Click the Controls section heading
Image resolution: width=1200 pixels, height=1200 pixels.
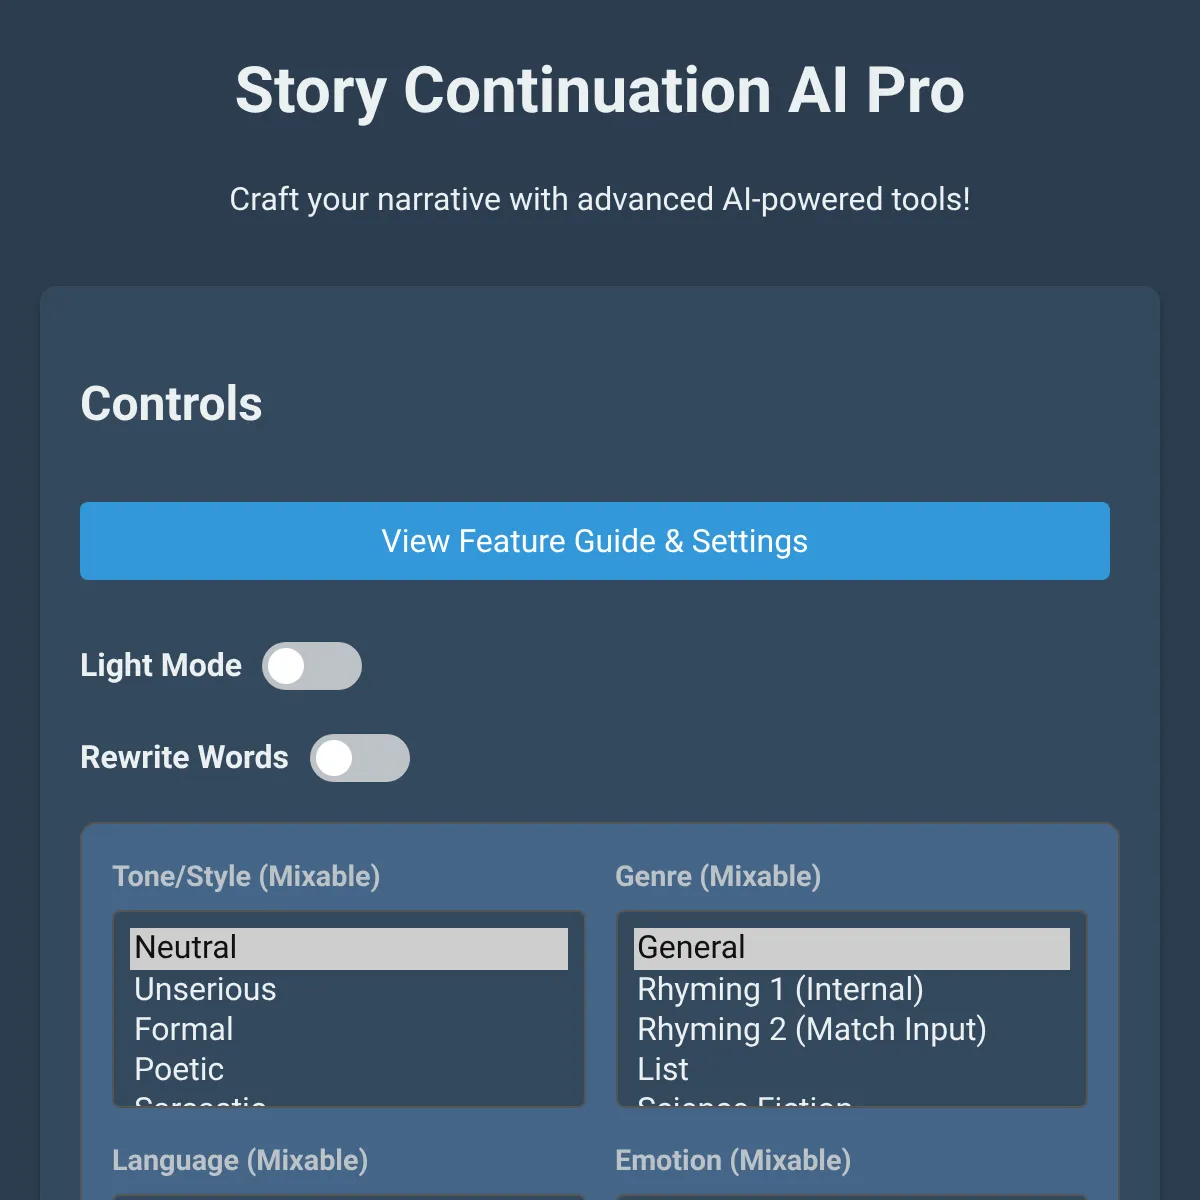(x=171, y=404)
